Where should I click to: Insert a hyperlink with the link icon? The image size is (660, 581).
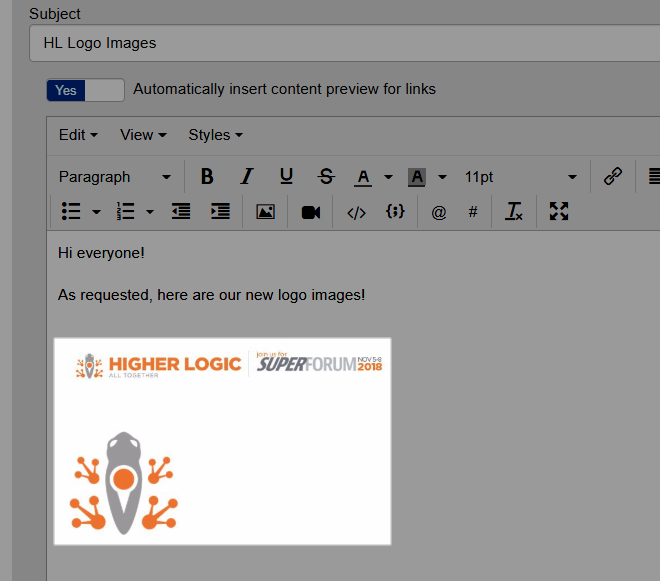pyautogui.click(x=612, y=176)
